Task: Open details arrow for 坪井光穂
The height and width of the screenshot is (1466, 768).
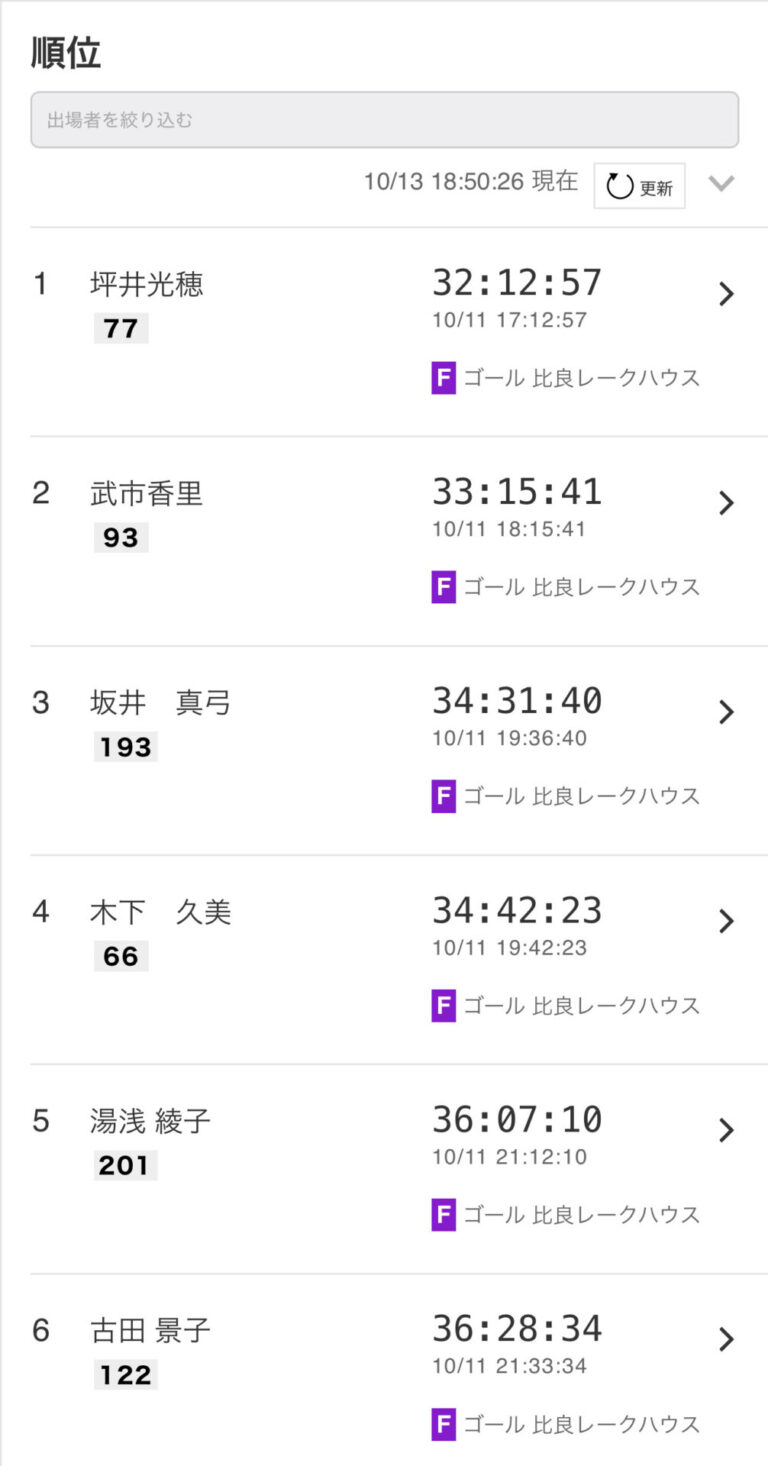Action: [x=727, y=294]
